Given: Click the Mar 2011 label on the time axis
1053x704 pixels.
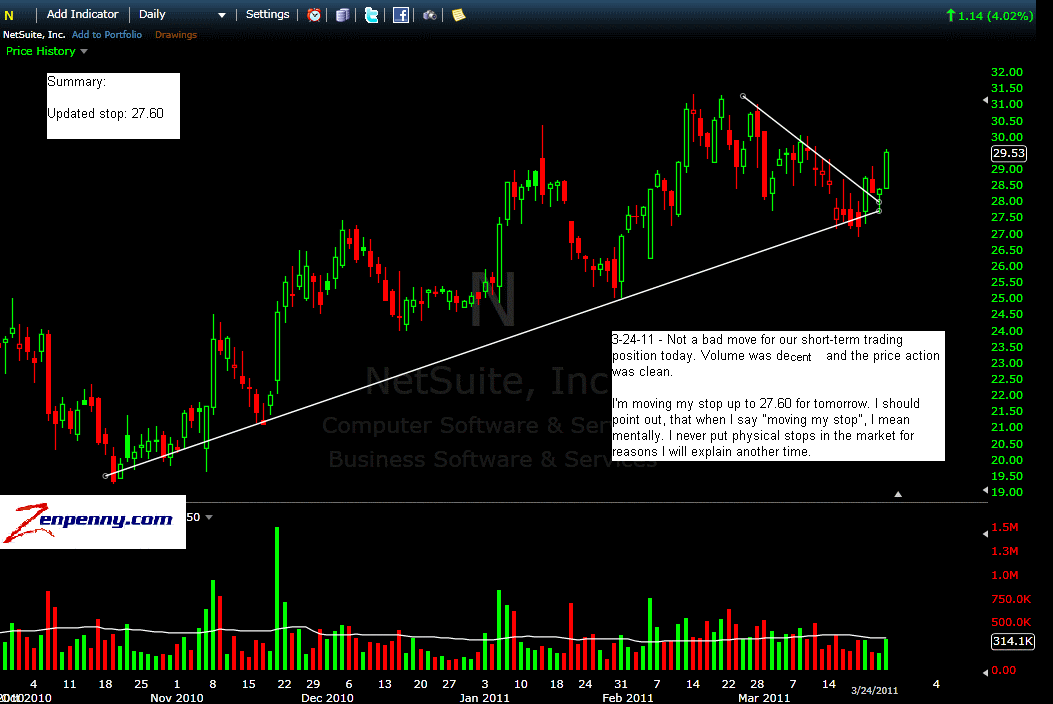Looking at the screenshot, I should tap(764, 698).
